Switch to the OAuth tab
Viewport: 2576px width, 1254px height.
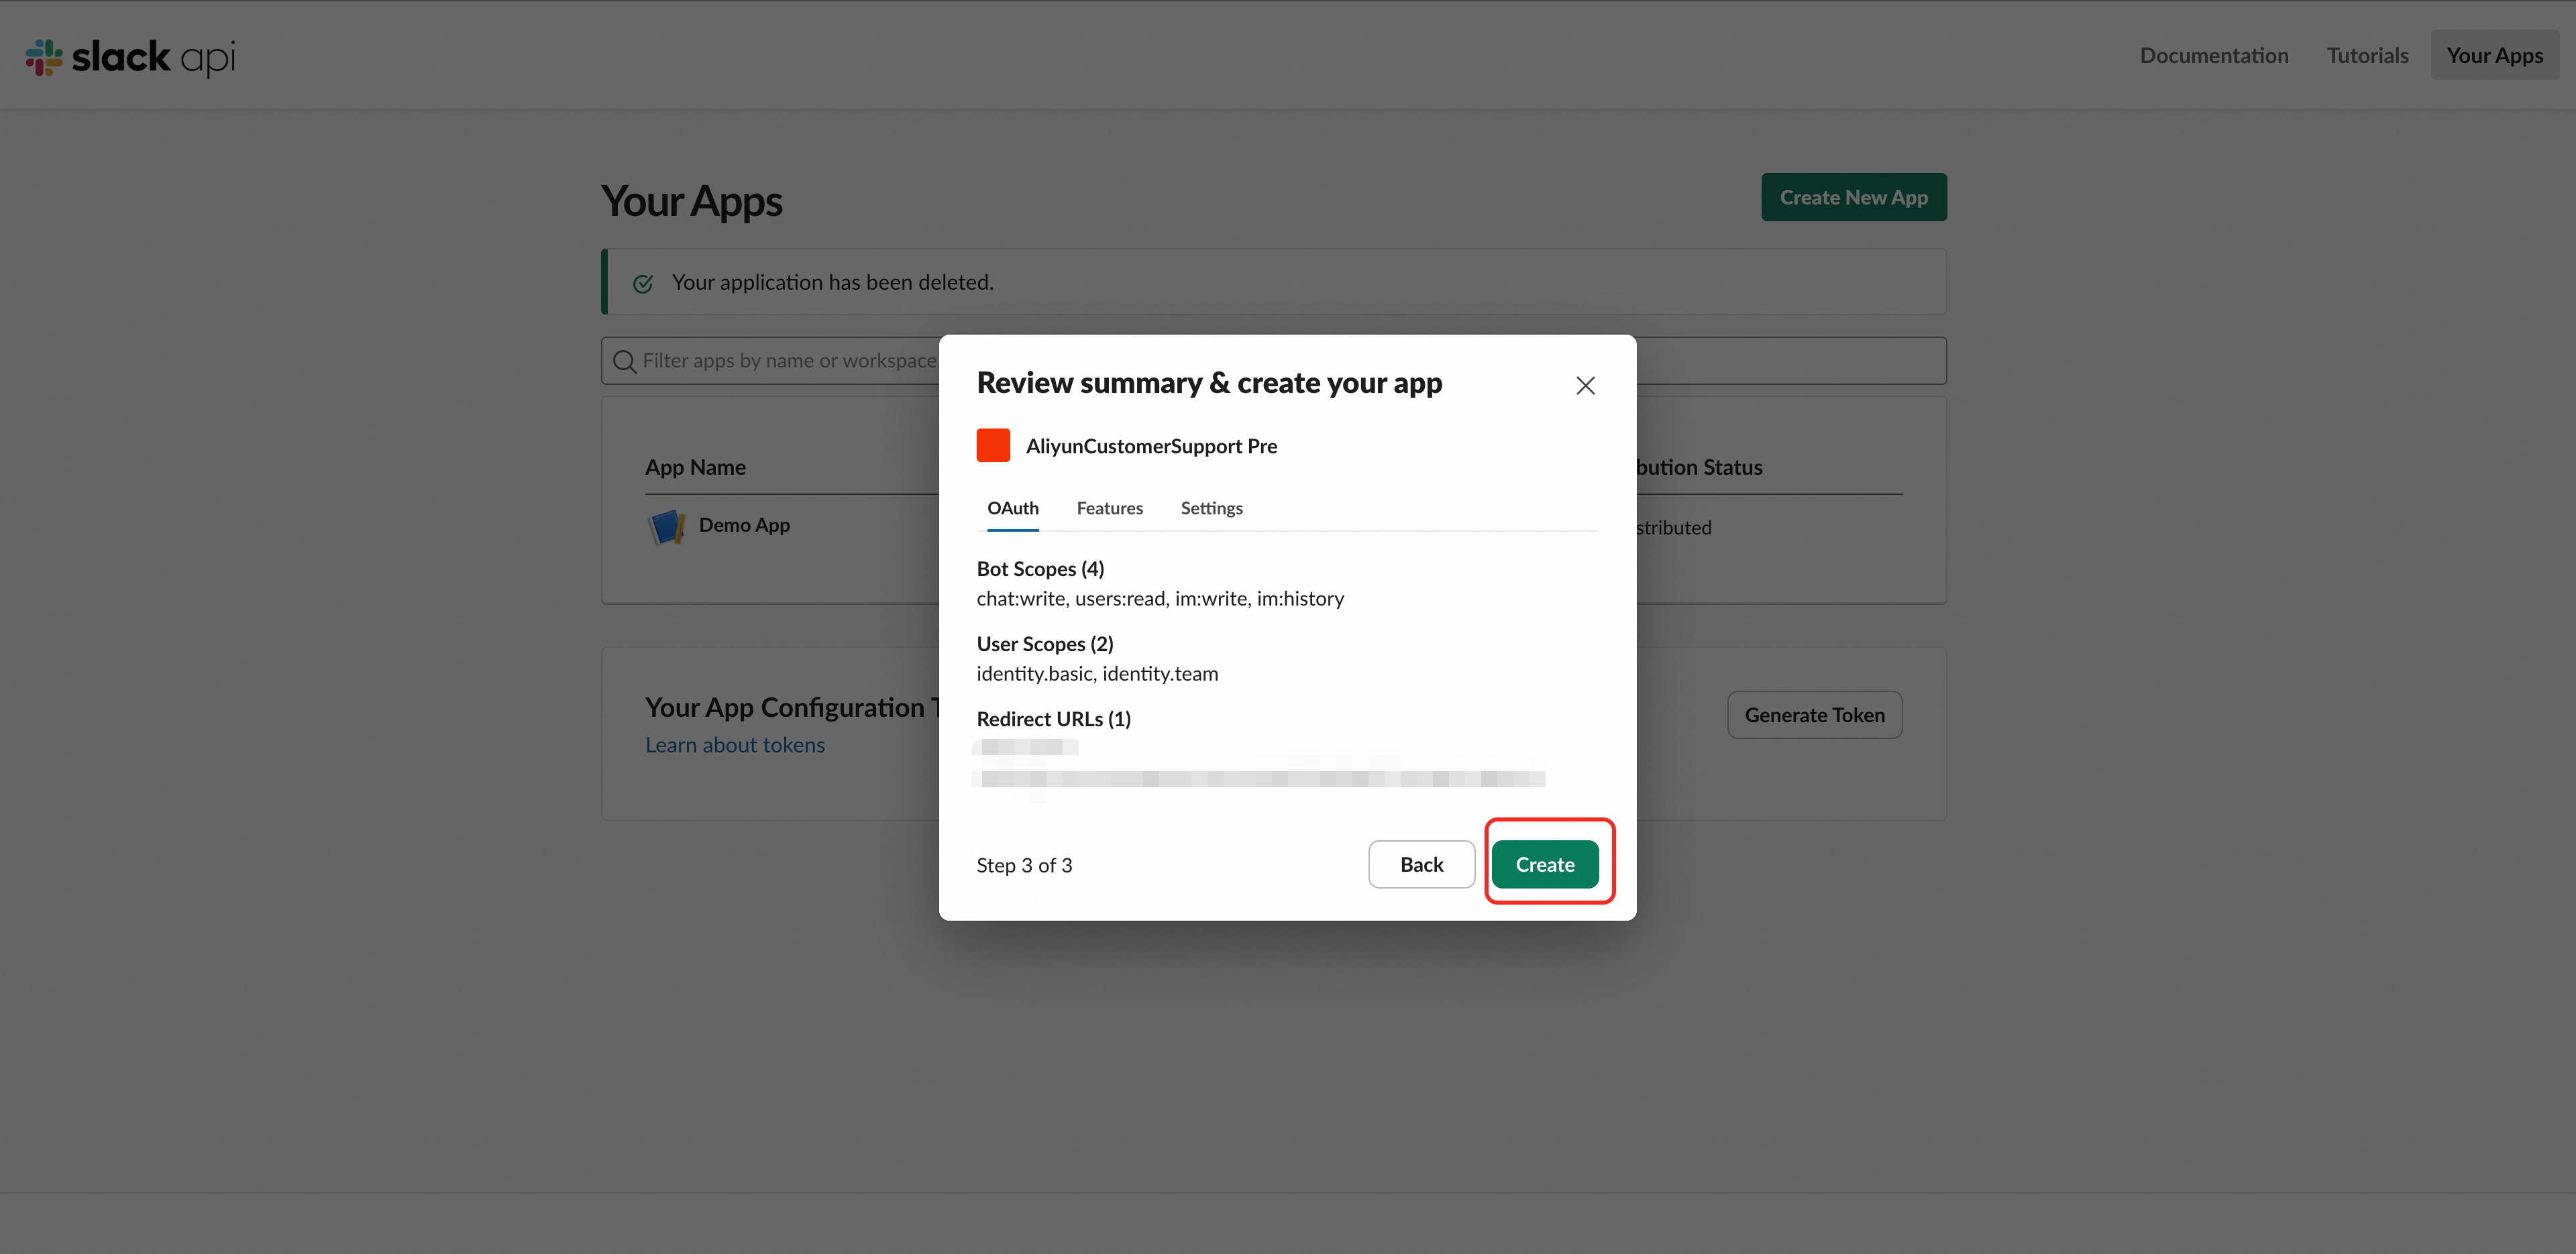coord(1013,508)
